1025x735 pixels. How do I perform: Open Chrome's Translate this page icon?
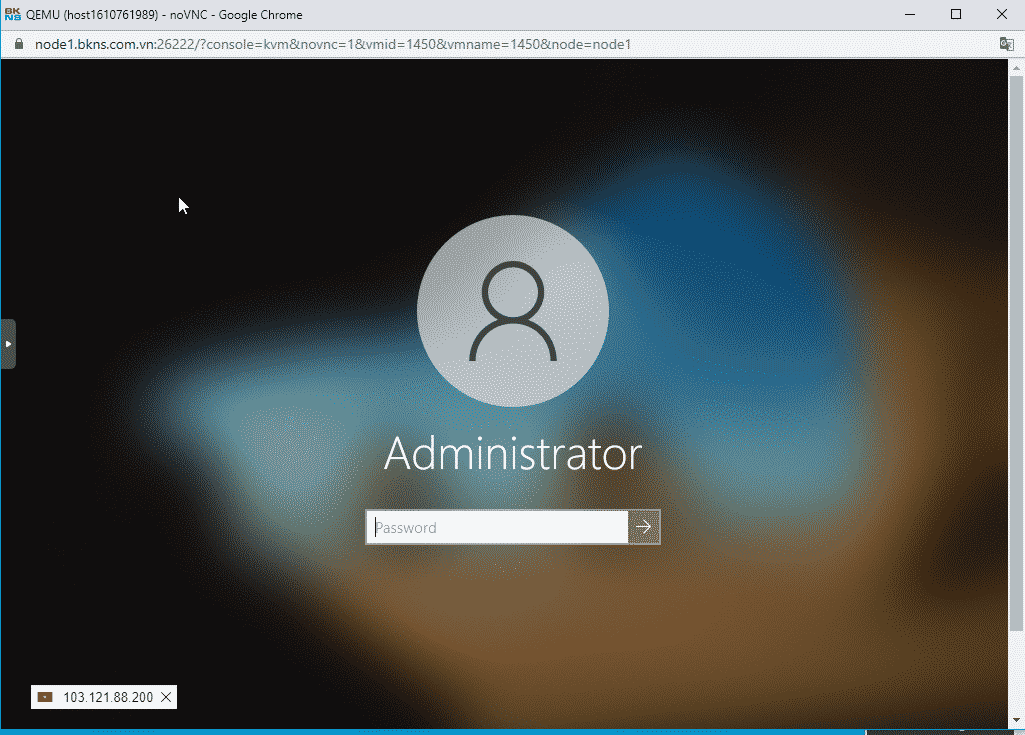point(1006,45)
